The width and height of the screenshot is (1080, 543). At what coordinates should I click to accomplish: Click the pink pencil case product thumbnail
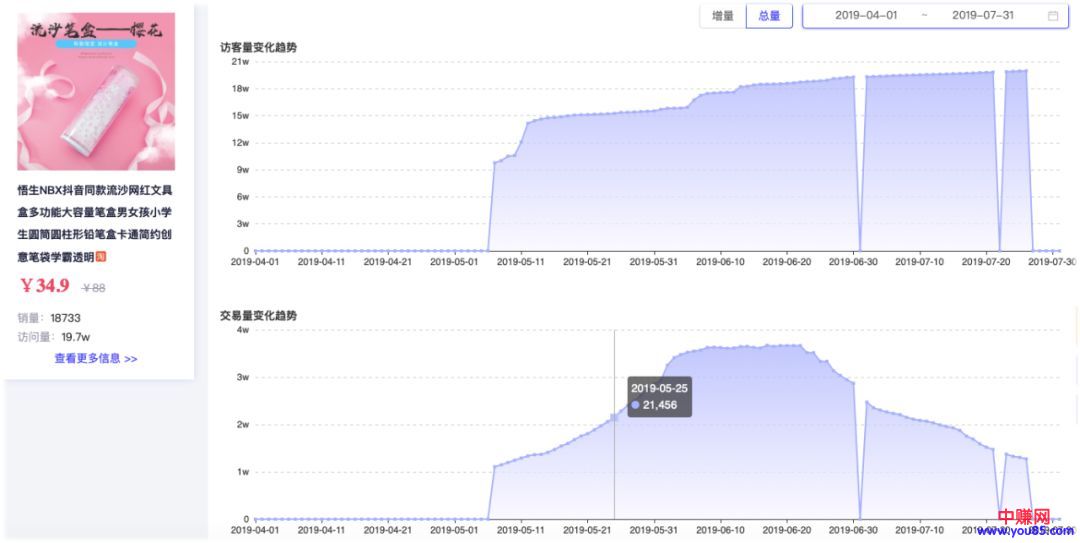pyautogui.click(x=96, y=91)
